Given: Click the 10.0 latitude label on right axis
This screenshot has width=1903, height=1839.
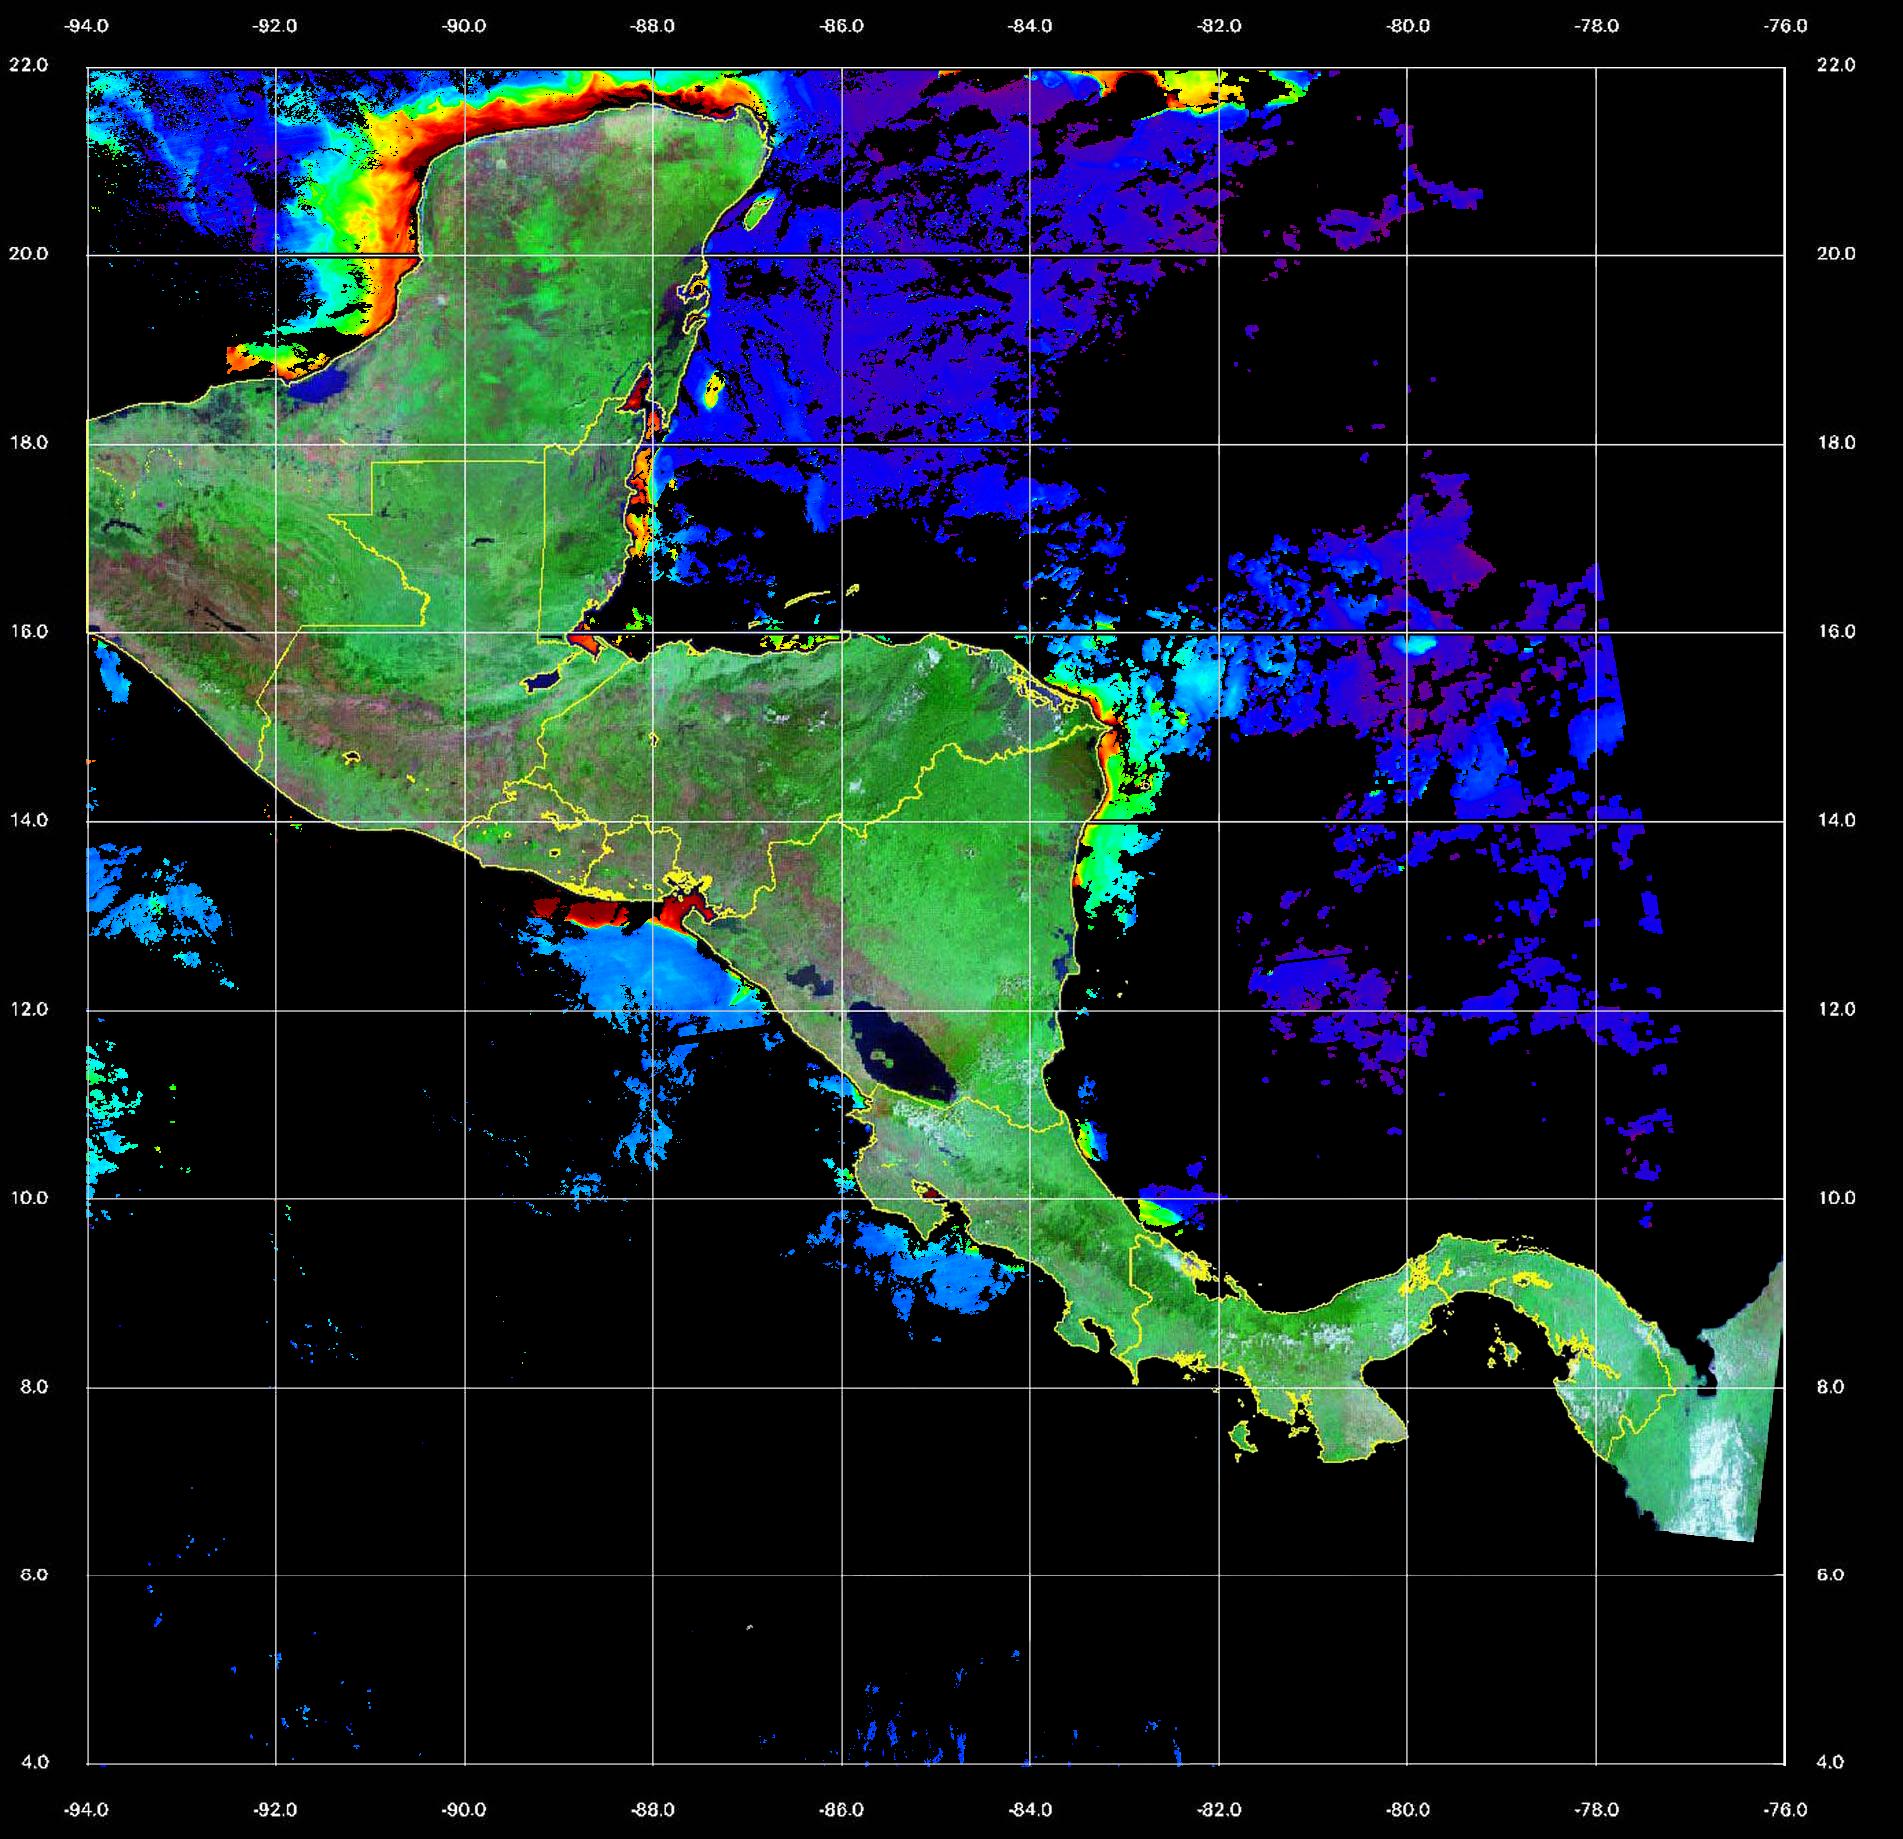Looking at the screenshot, I should pos(1835,1197).
